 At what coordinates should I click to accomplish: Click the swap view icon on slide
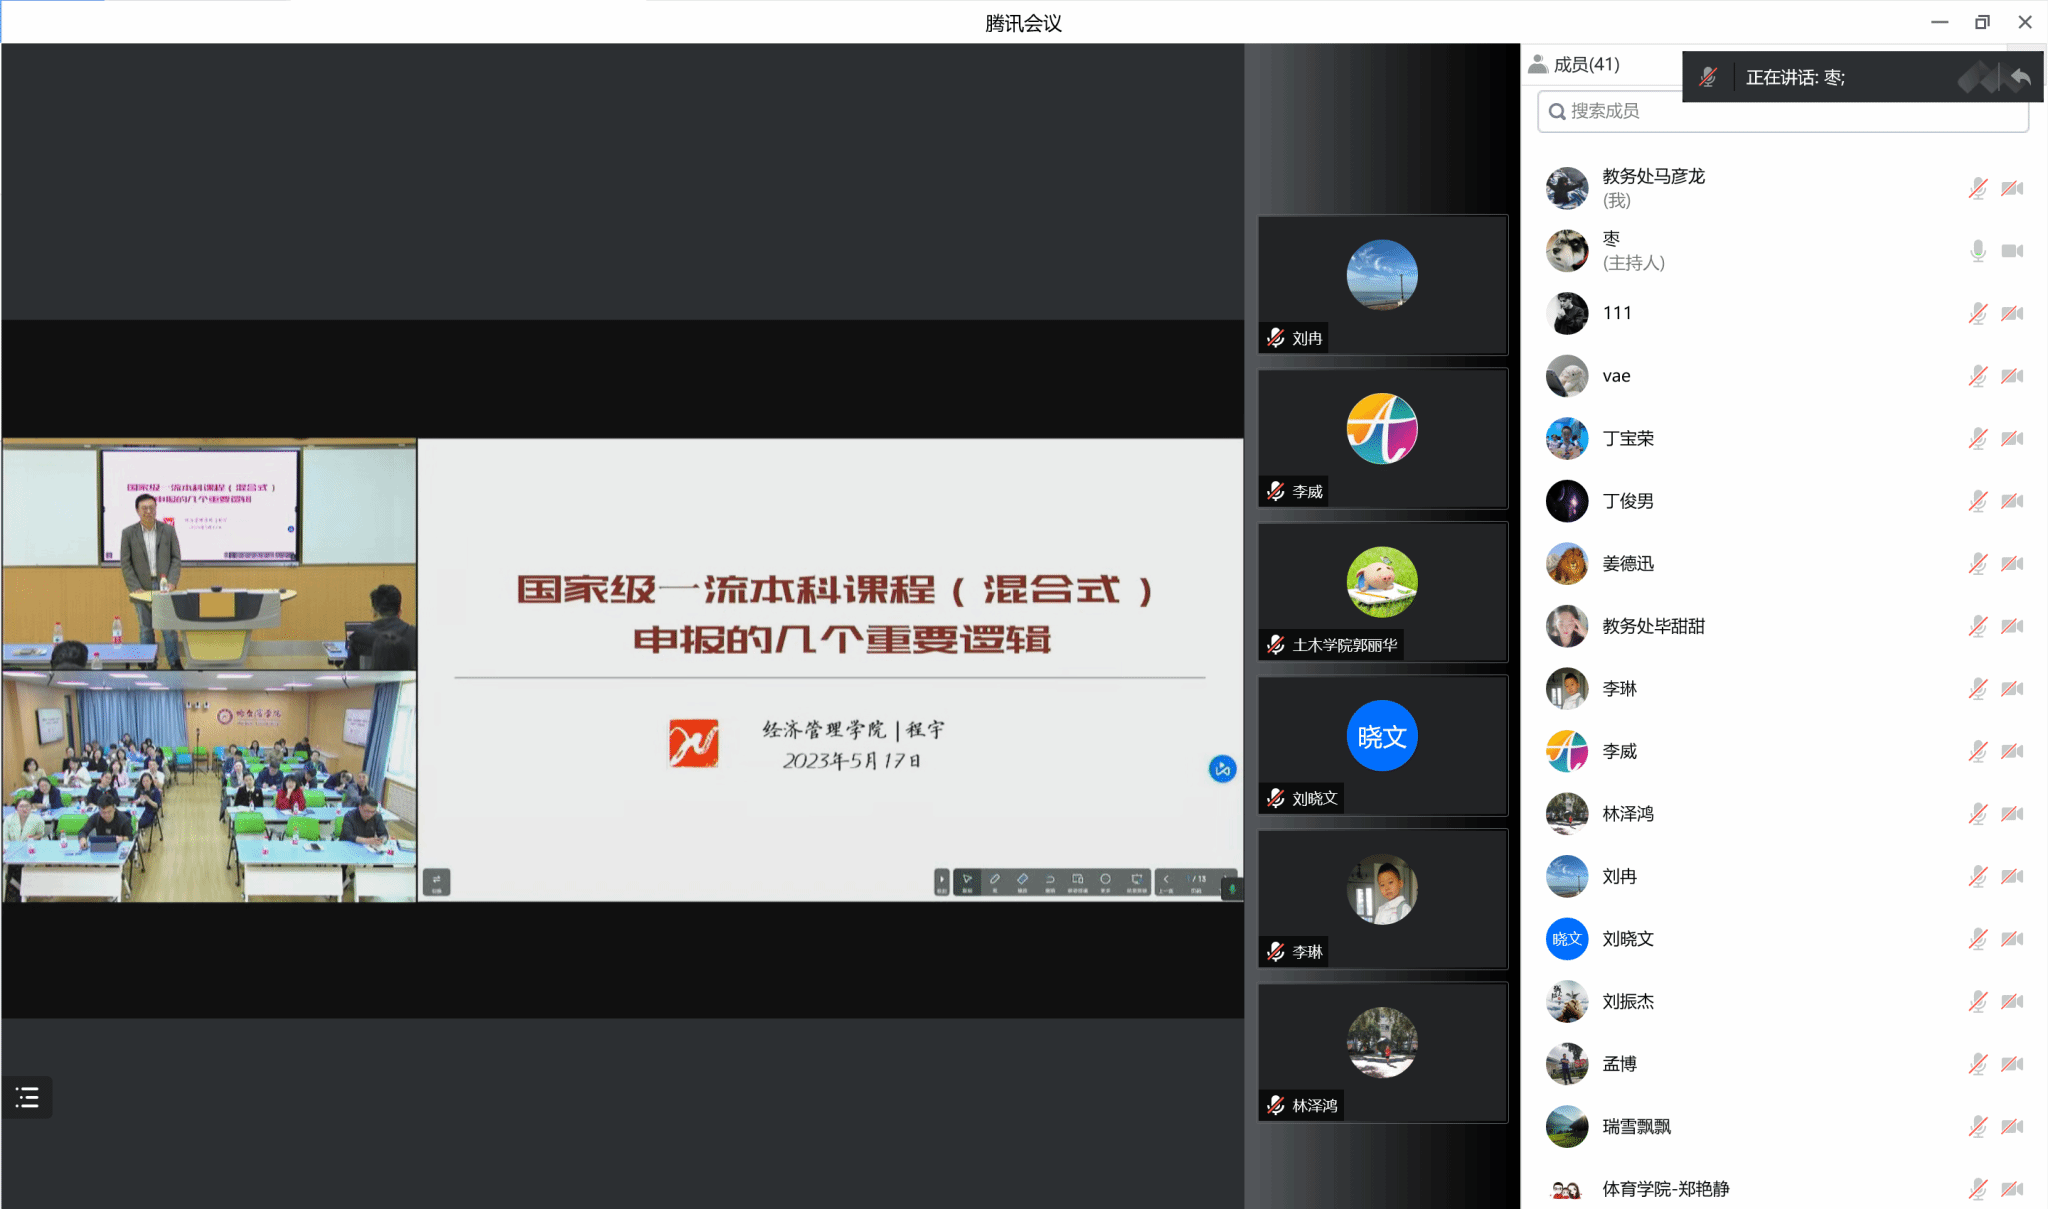click(x=437, y=881)
